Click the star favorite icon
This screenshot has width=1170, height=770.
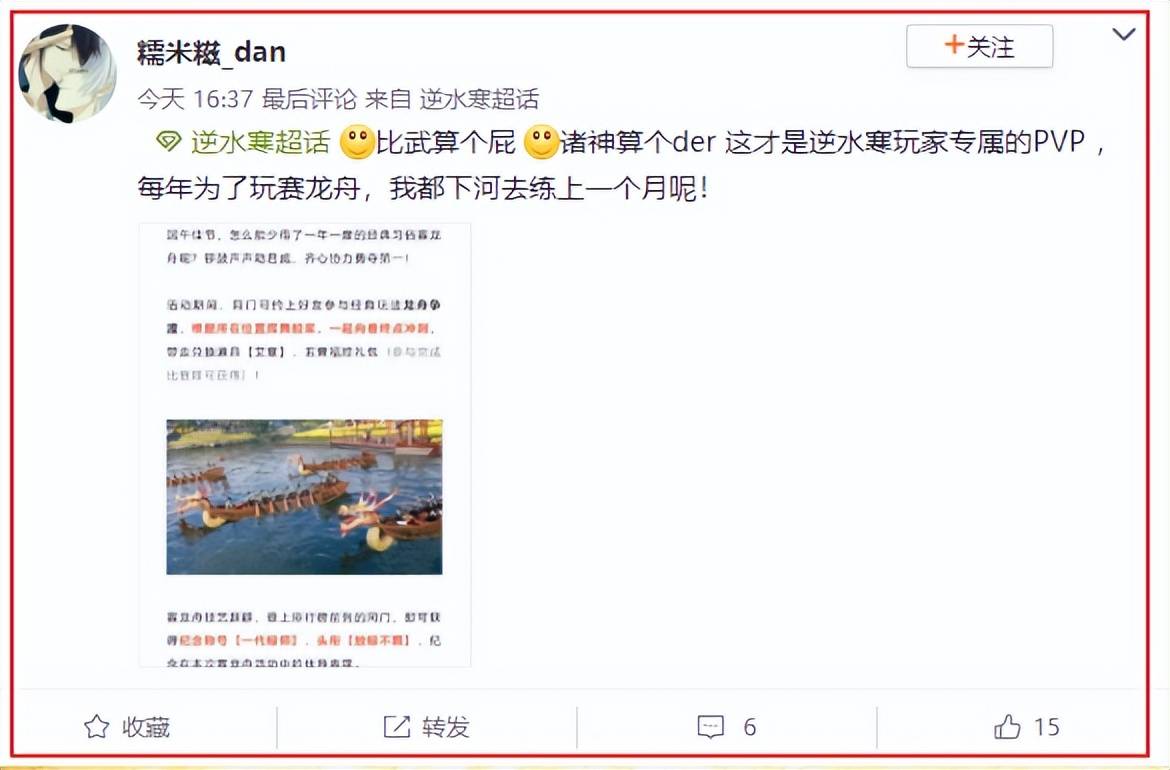(x=96, y=726)
